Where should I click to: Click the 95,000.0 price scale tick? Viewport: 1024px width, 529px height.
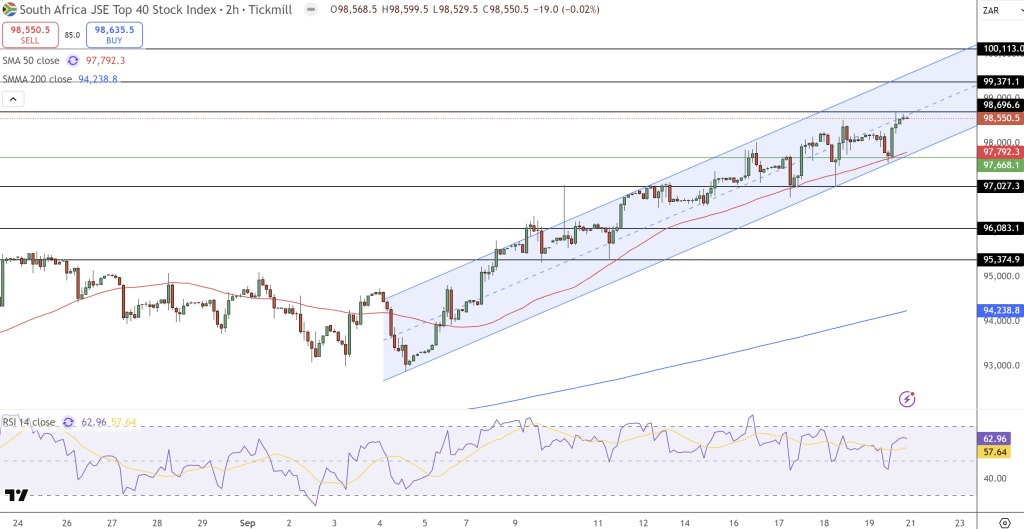pos(1001,276)
